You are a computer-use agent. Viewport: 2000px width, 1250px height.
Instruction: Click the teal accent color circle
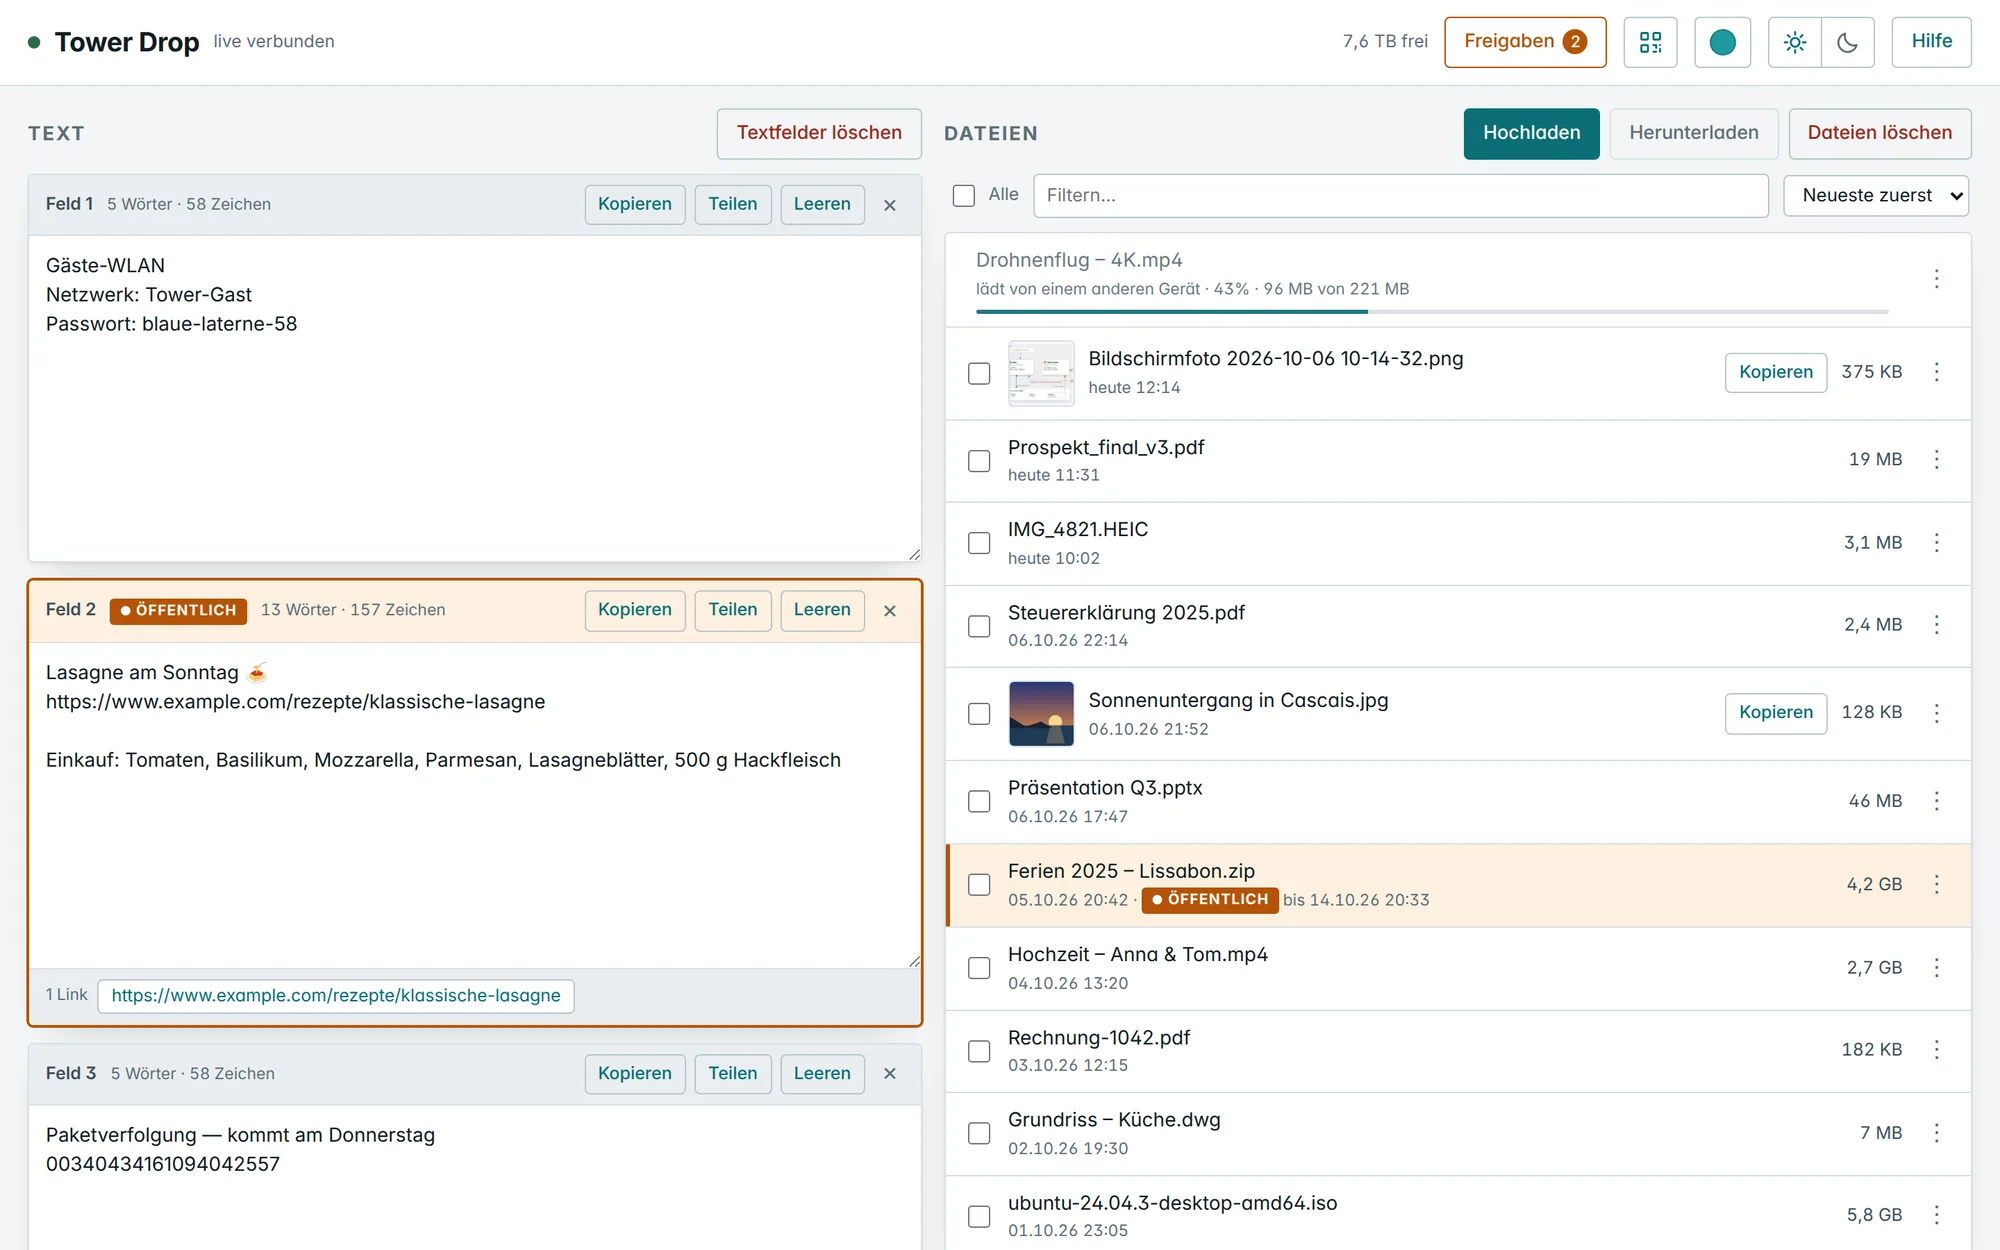click(1722, 42)
